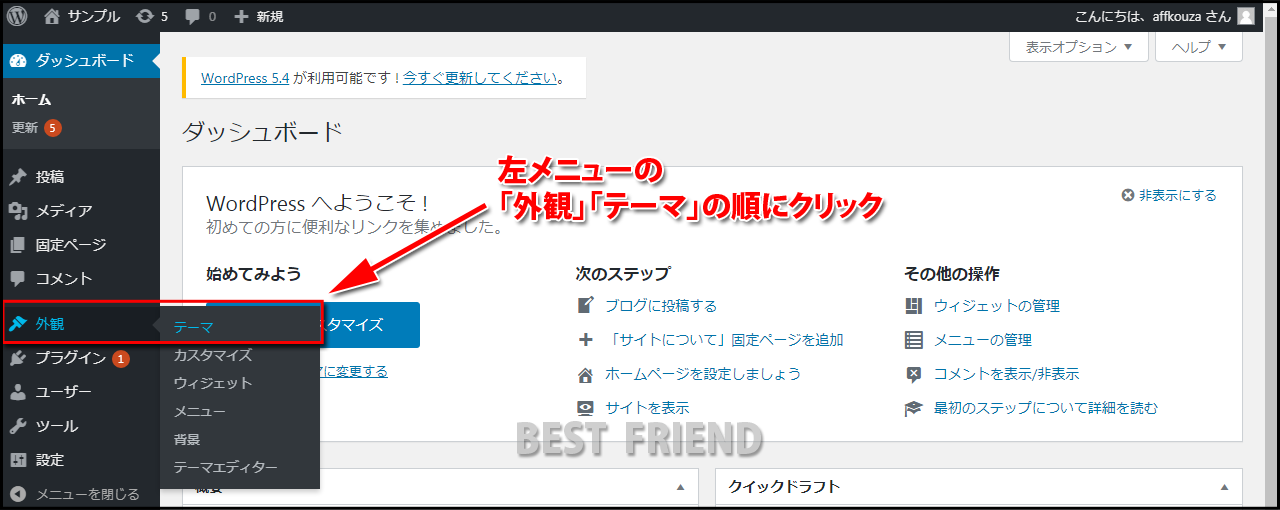This screenshot has height=510, width=1280.
Task: Click the 外観 paintbrush icon
Action: point(18,324)
